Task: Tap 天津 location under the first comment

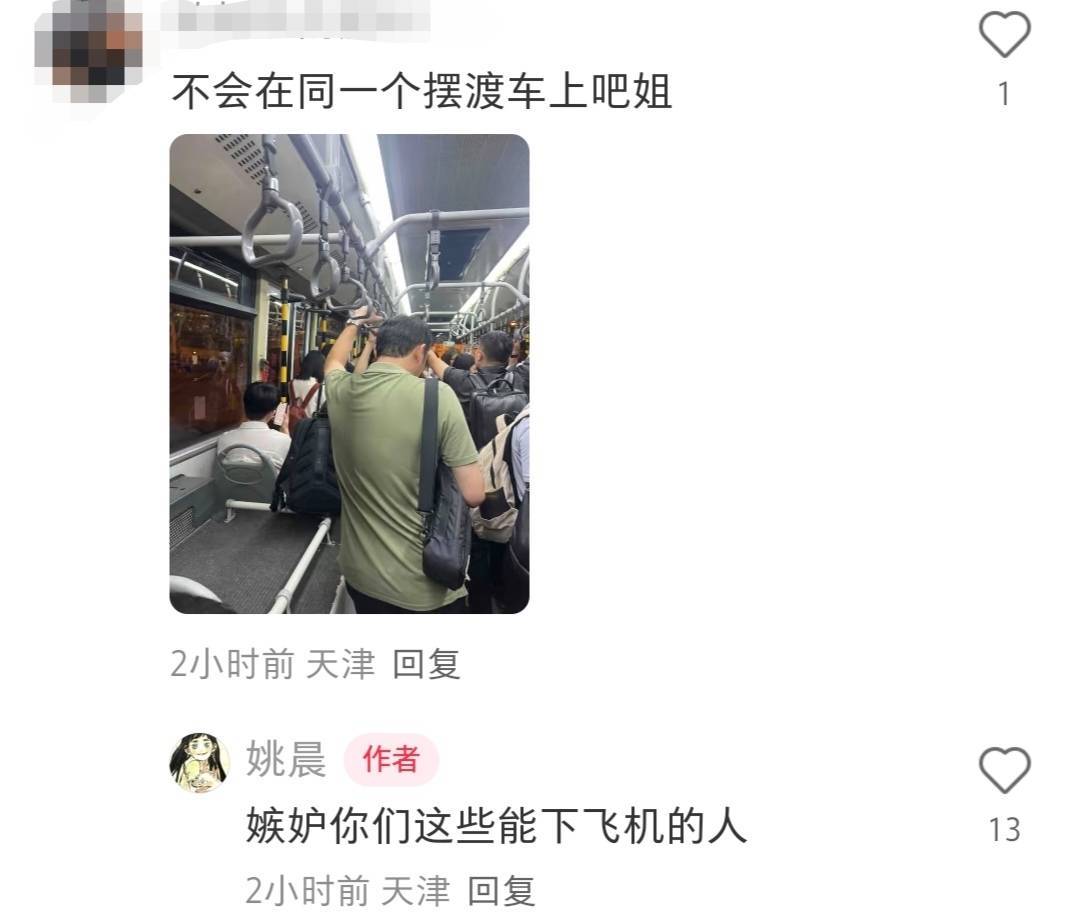Action: pos(341,664)
